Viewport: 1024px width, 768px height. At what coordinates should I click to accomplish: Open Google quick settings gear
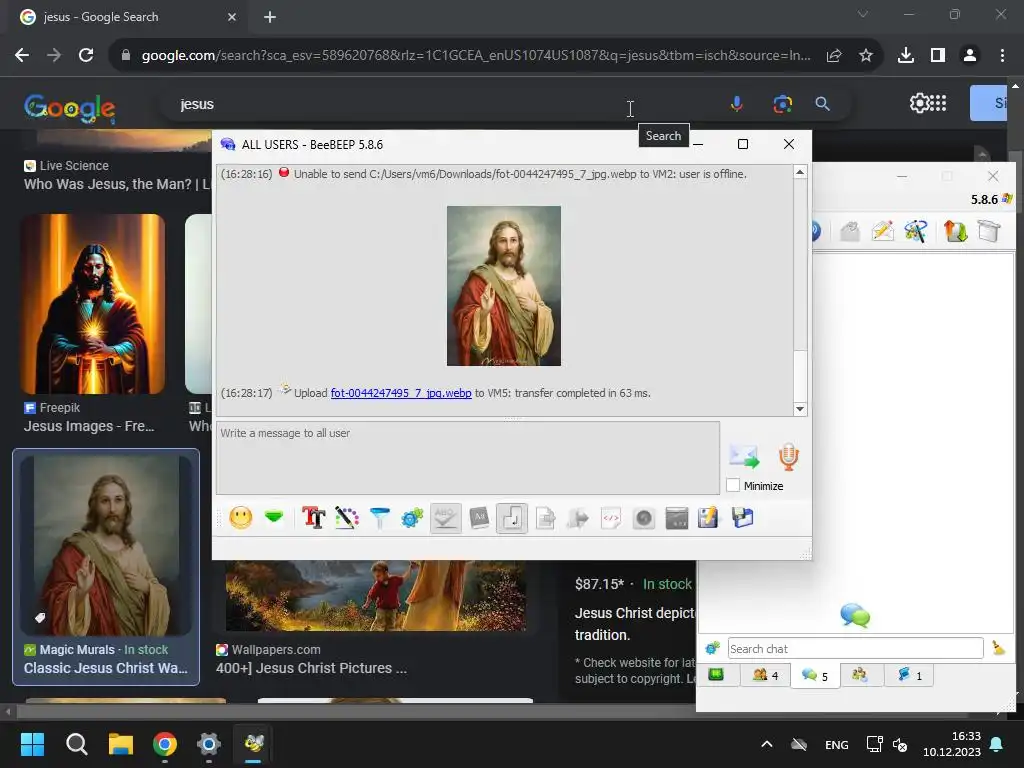pos(918,103)
